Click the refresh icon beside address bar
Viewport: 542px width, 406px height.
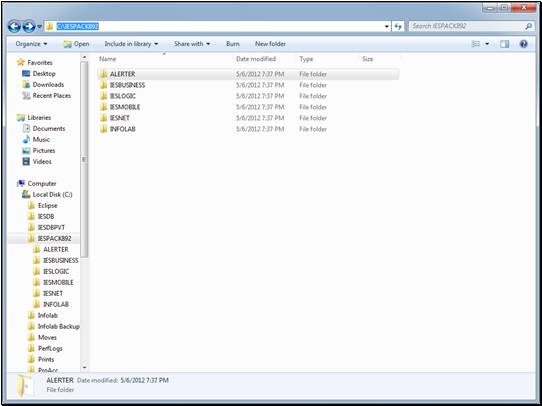coord(398,26)
